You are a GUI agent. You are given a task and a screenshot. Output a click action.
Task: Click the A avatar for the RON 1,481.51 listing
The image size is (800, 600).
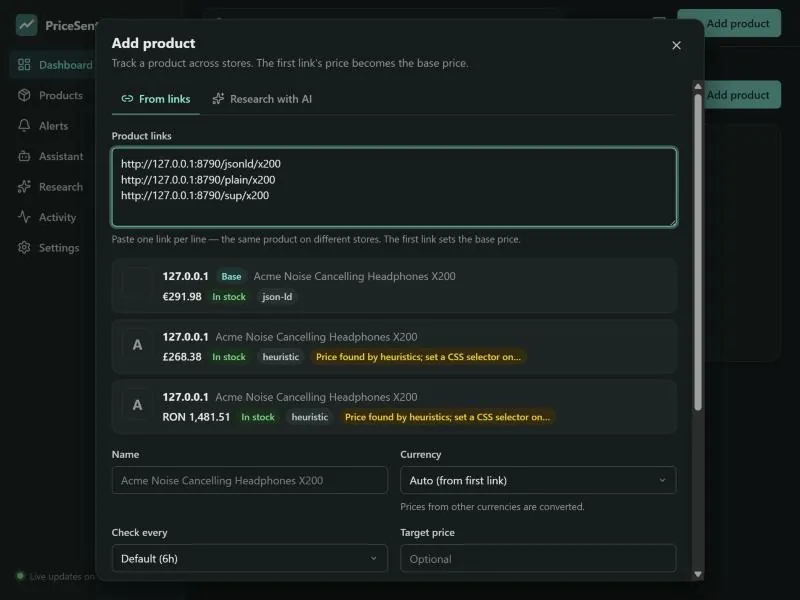point(137,406)
